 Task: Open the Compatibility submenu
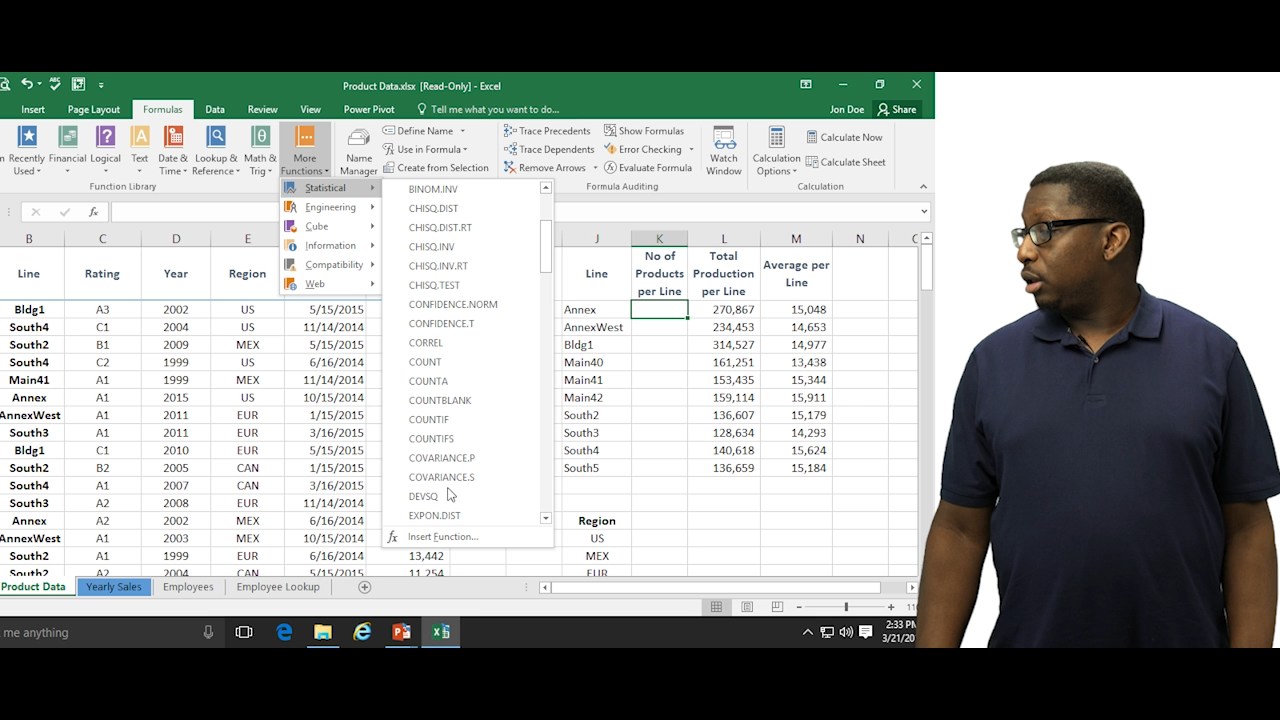(x=330, y=265)
